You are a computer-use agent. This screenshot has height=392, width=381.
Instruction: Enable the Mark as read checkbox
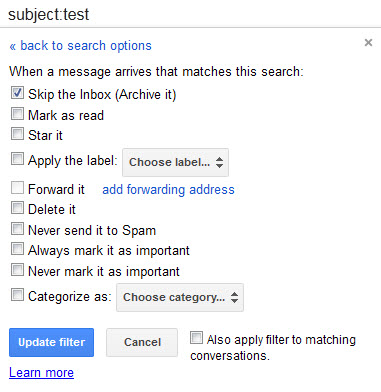tap(17, 114)
